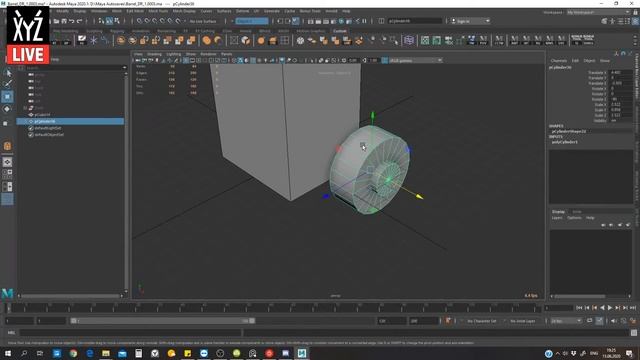Click the pCylinderShape node in Channel Box
The image size is (640, 360).
tap(569, 131)
